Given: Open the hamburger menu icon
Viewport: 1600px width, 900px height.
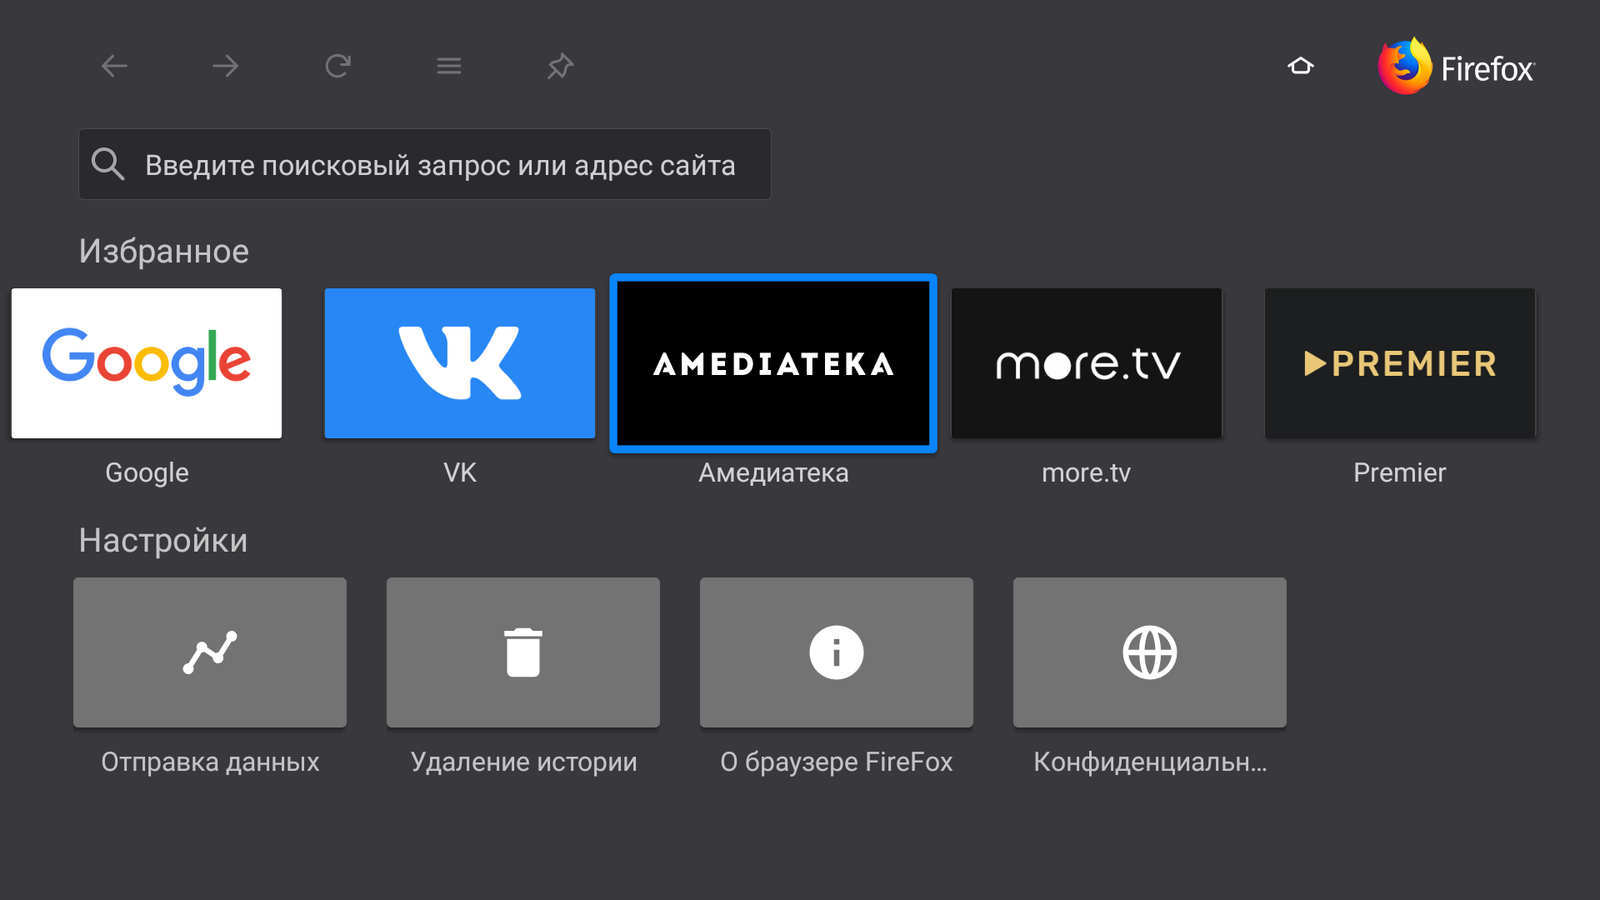Looking at the screenshot, I should [x=449, y=66].
